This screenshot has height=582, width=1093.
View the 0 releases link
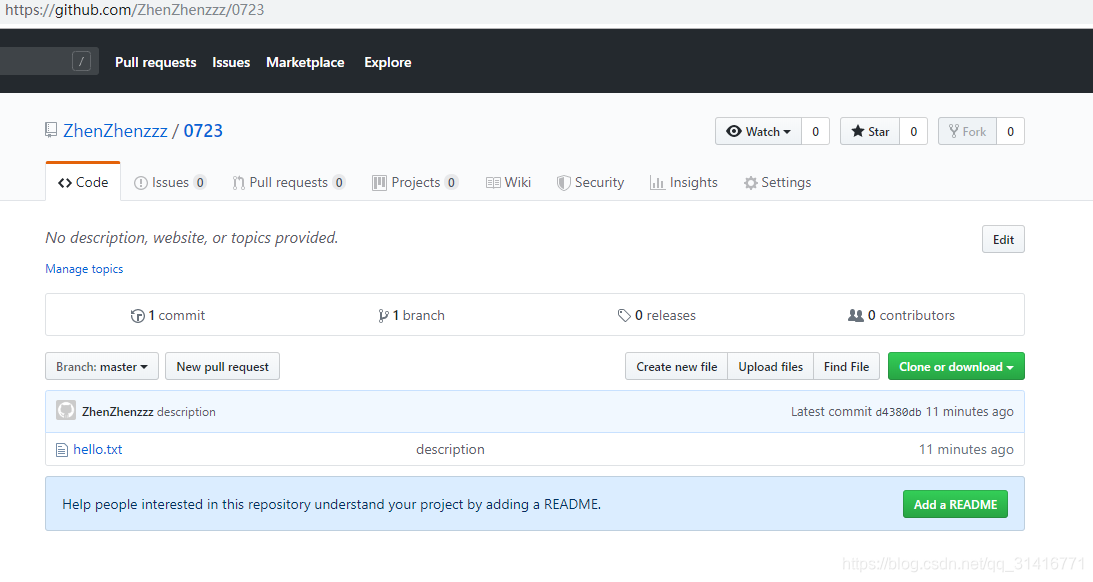657,316
